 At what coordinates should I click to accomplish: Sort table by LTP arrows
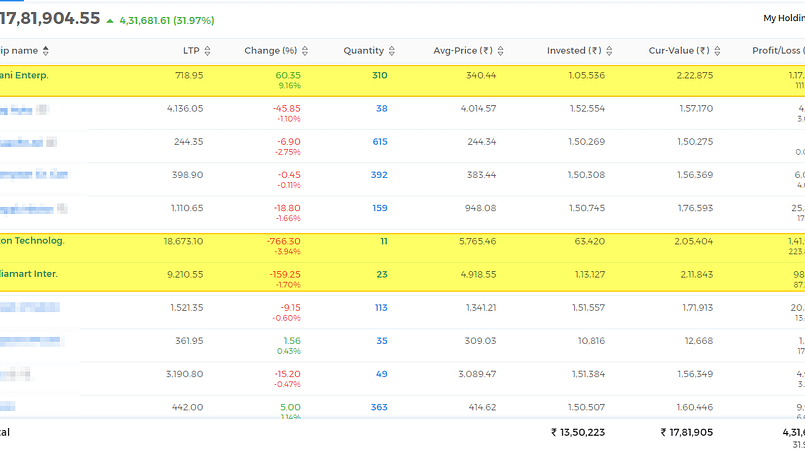click(207, 51)
